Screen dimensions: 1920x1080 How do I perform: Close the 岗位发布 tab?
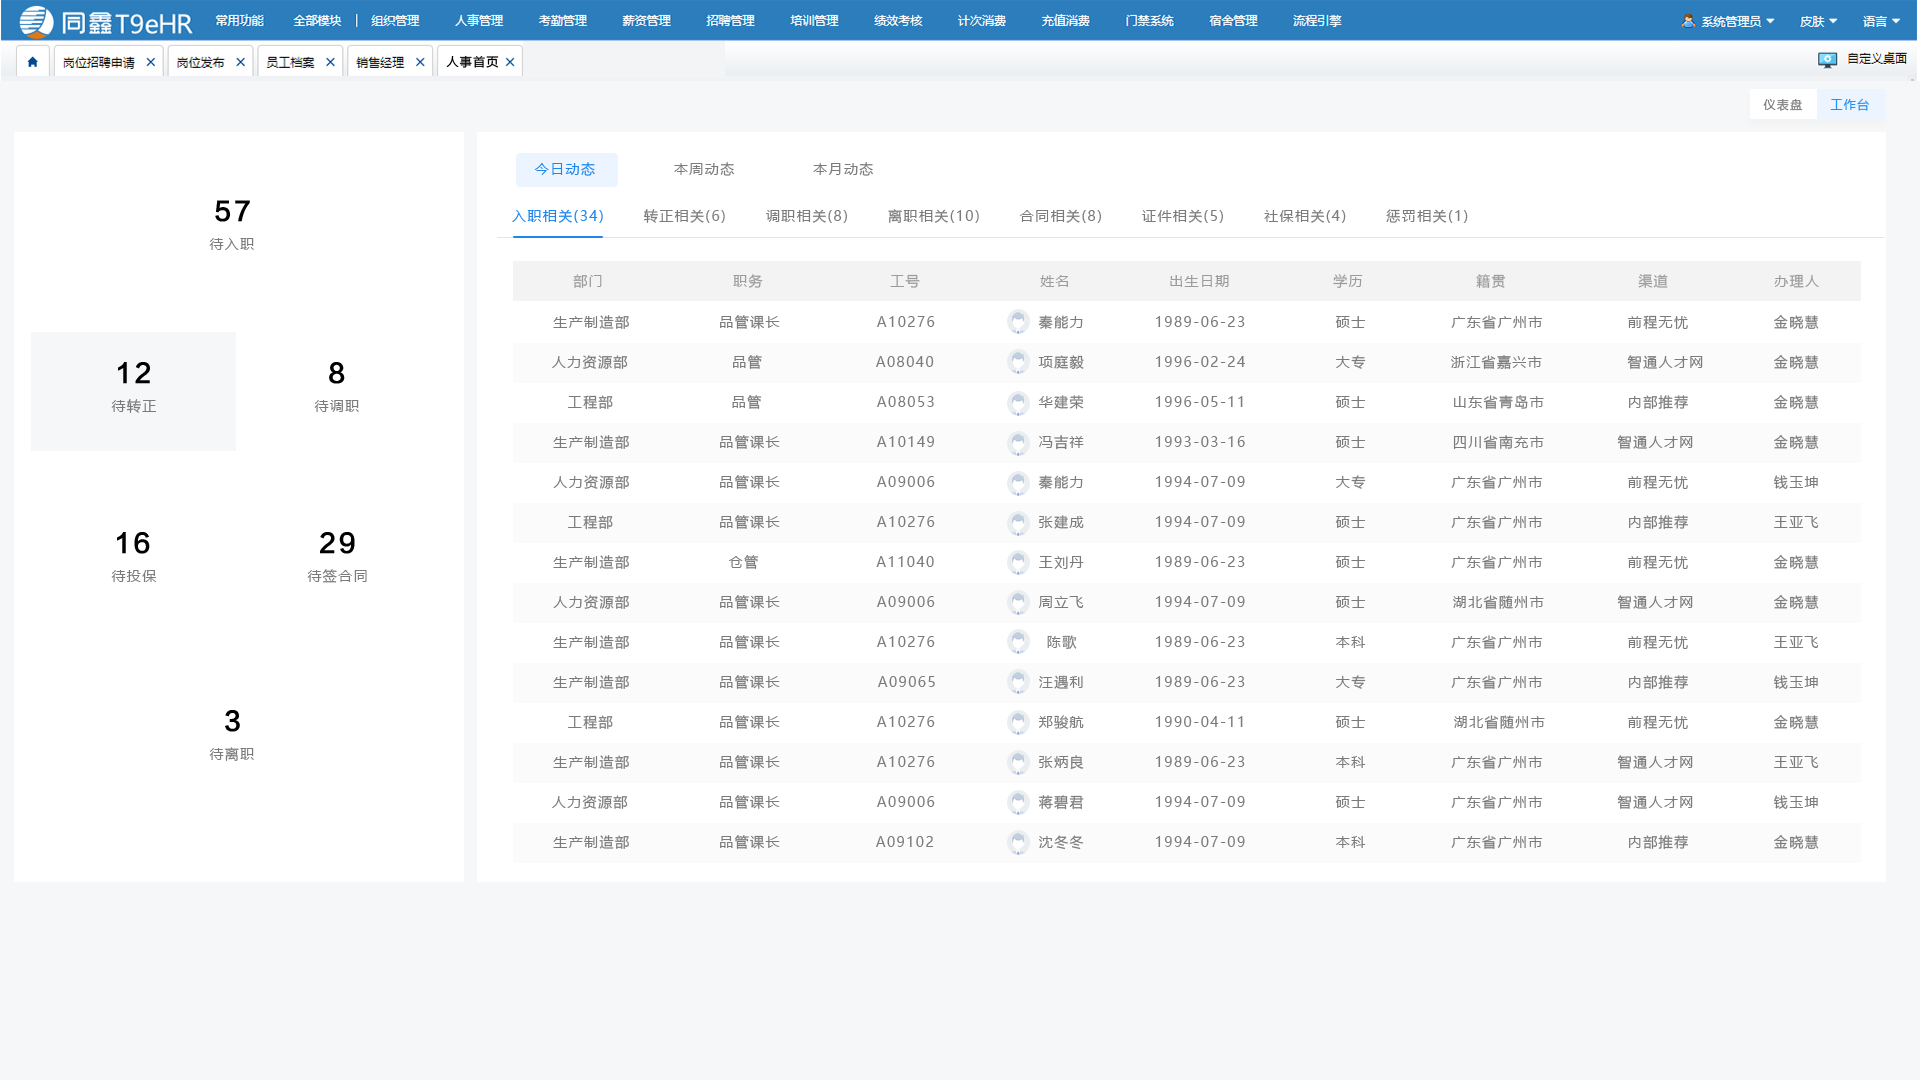click(240, 62)
